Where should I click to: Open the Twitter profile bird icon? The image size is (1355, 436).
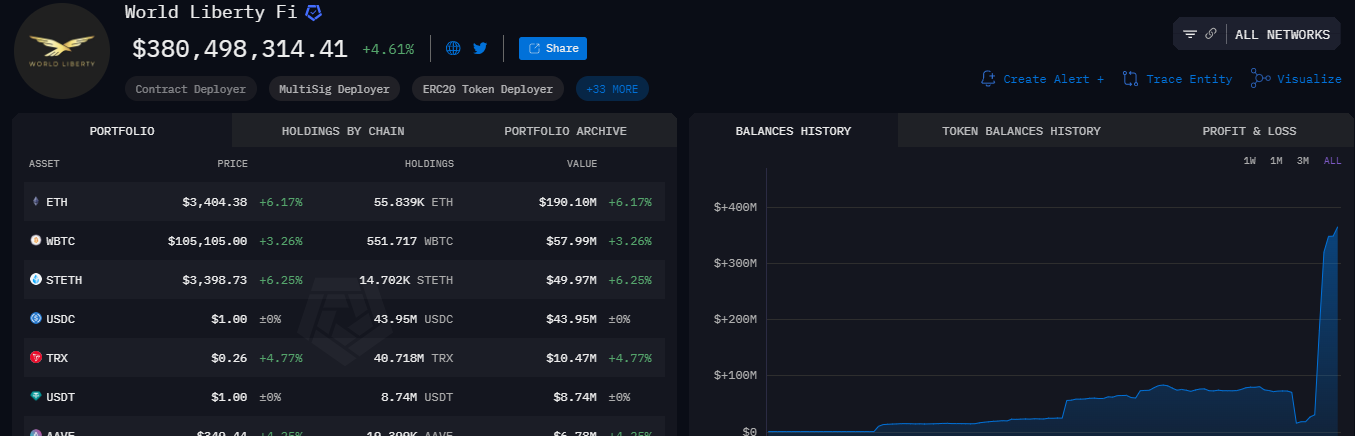tap(480, 48)
